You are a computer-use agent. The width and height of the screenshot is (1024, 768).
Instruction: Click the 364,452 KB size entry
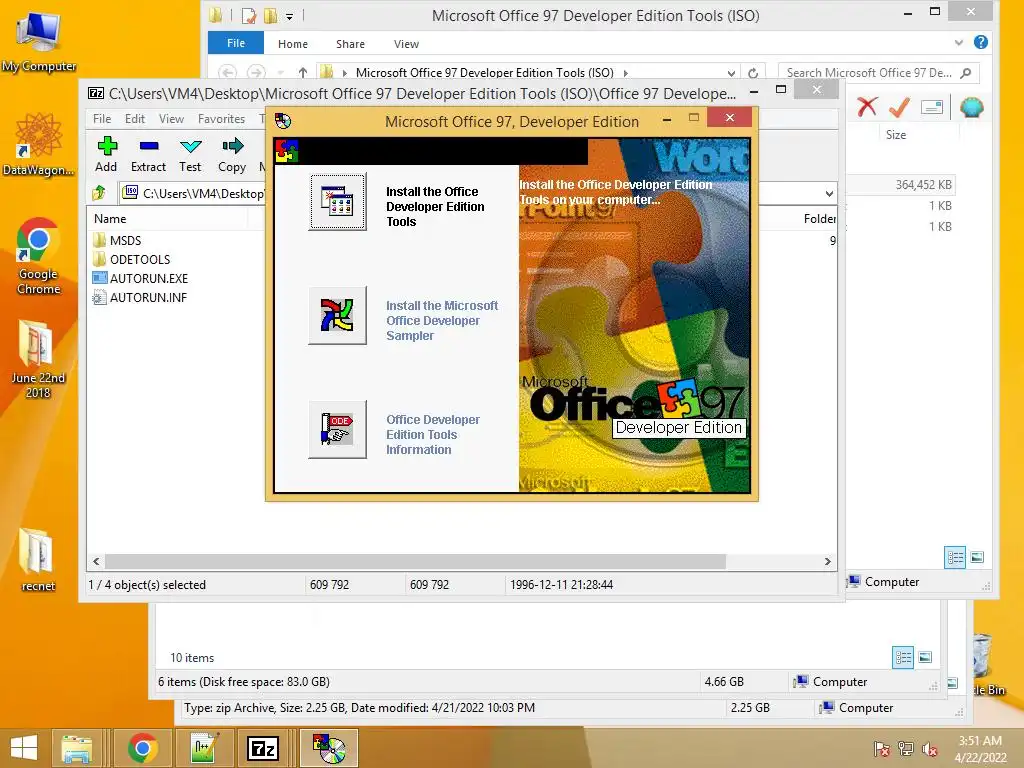coord(923,185)
